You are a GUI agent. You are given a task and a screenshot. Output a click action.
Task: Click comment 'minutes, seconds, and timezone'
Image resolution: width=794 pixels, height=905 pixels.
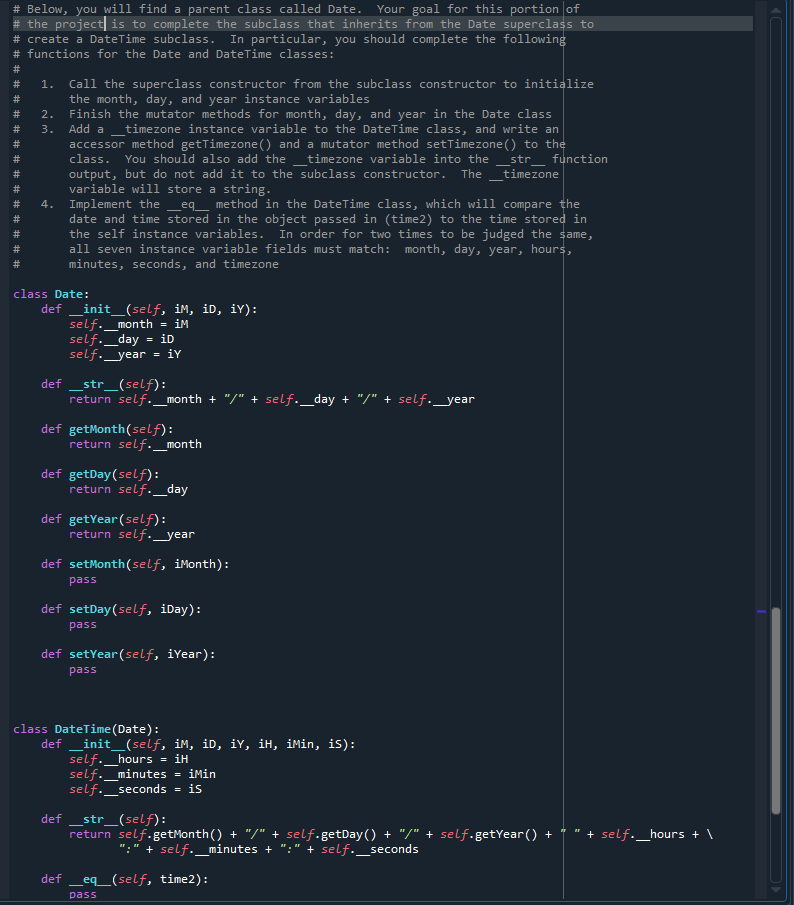point(174,264)
